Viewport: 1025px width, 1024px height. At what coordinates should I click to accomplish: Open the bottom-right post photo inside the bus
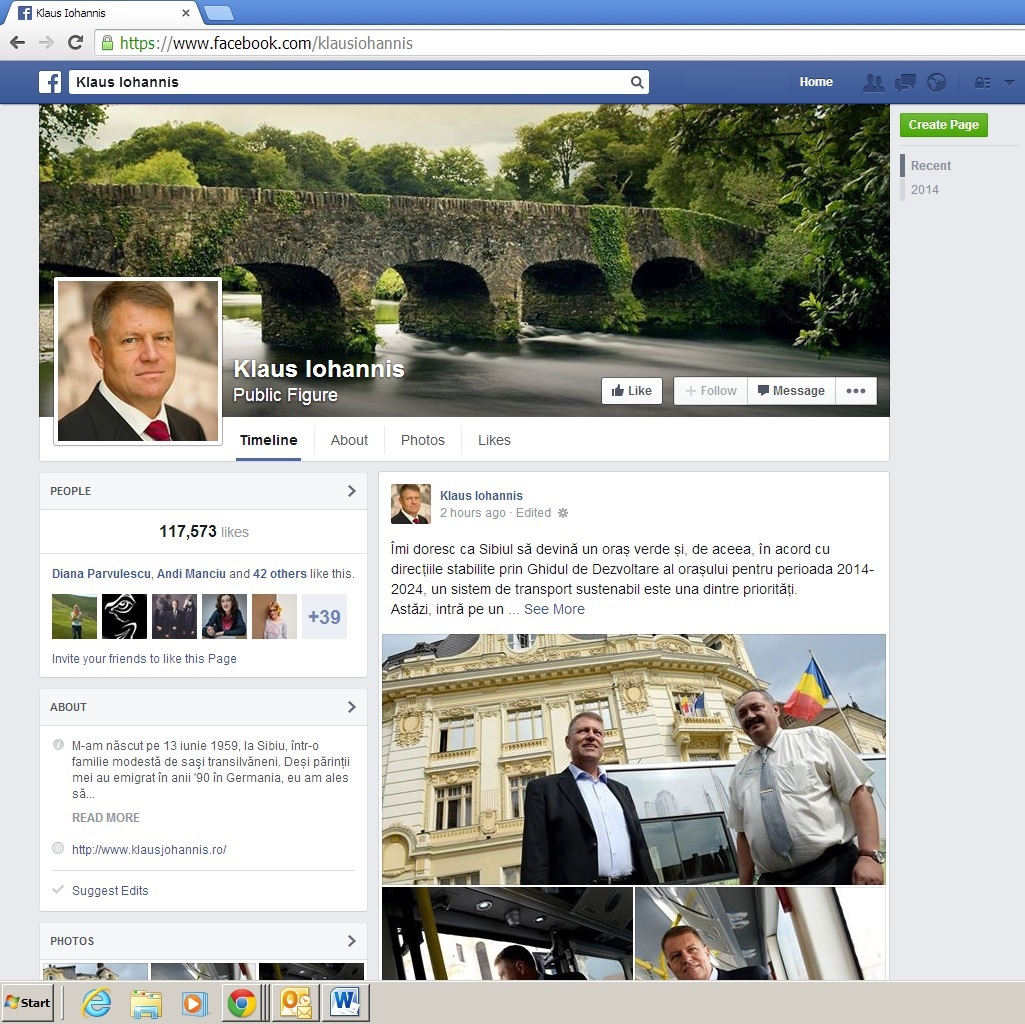click(760, 934)
